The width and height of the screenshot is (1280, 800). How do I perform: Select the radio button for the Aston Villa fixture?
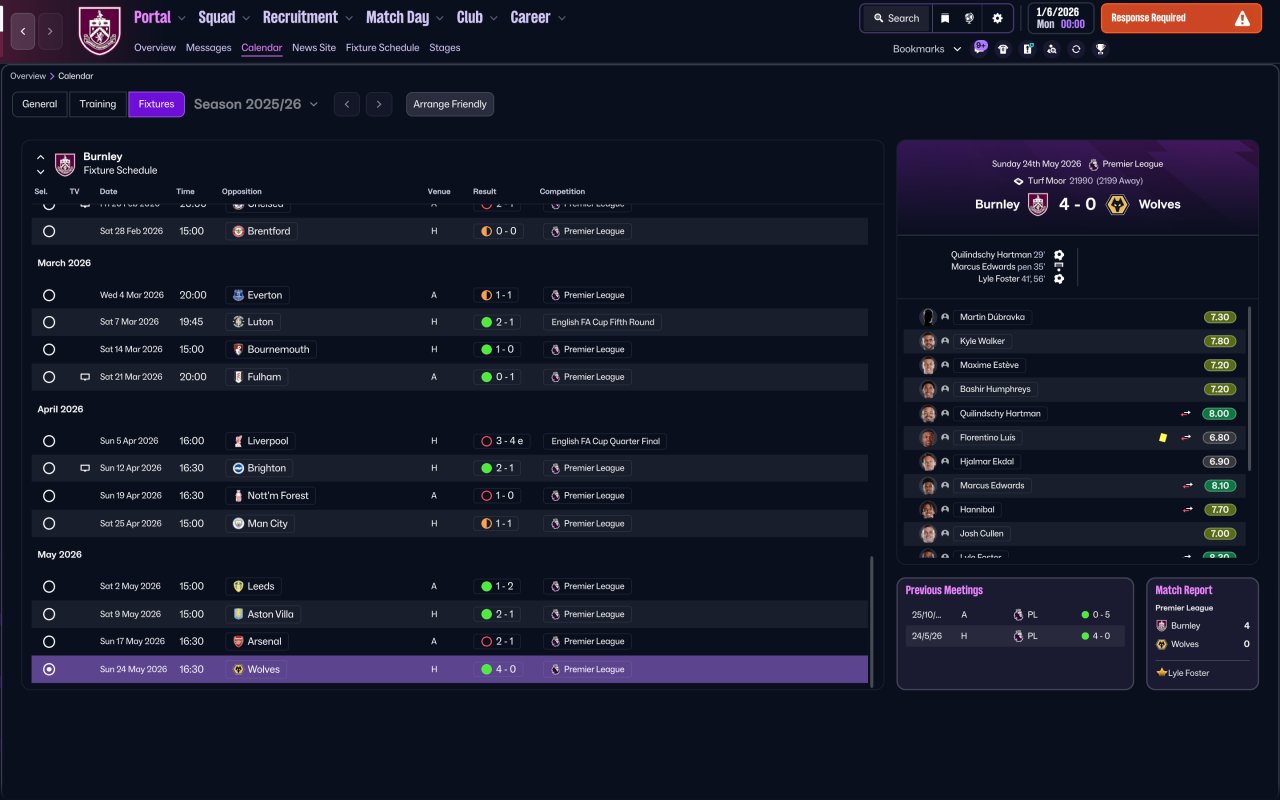[49, 614]
